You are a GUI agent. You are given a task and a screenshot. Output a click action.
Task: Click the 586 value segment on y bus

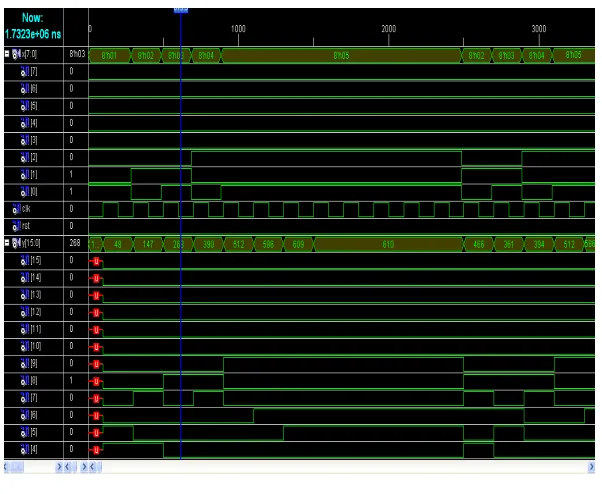268,245
